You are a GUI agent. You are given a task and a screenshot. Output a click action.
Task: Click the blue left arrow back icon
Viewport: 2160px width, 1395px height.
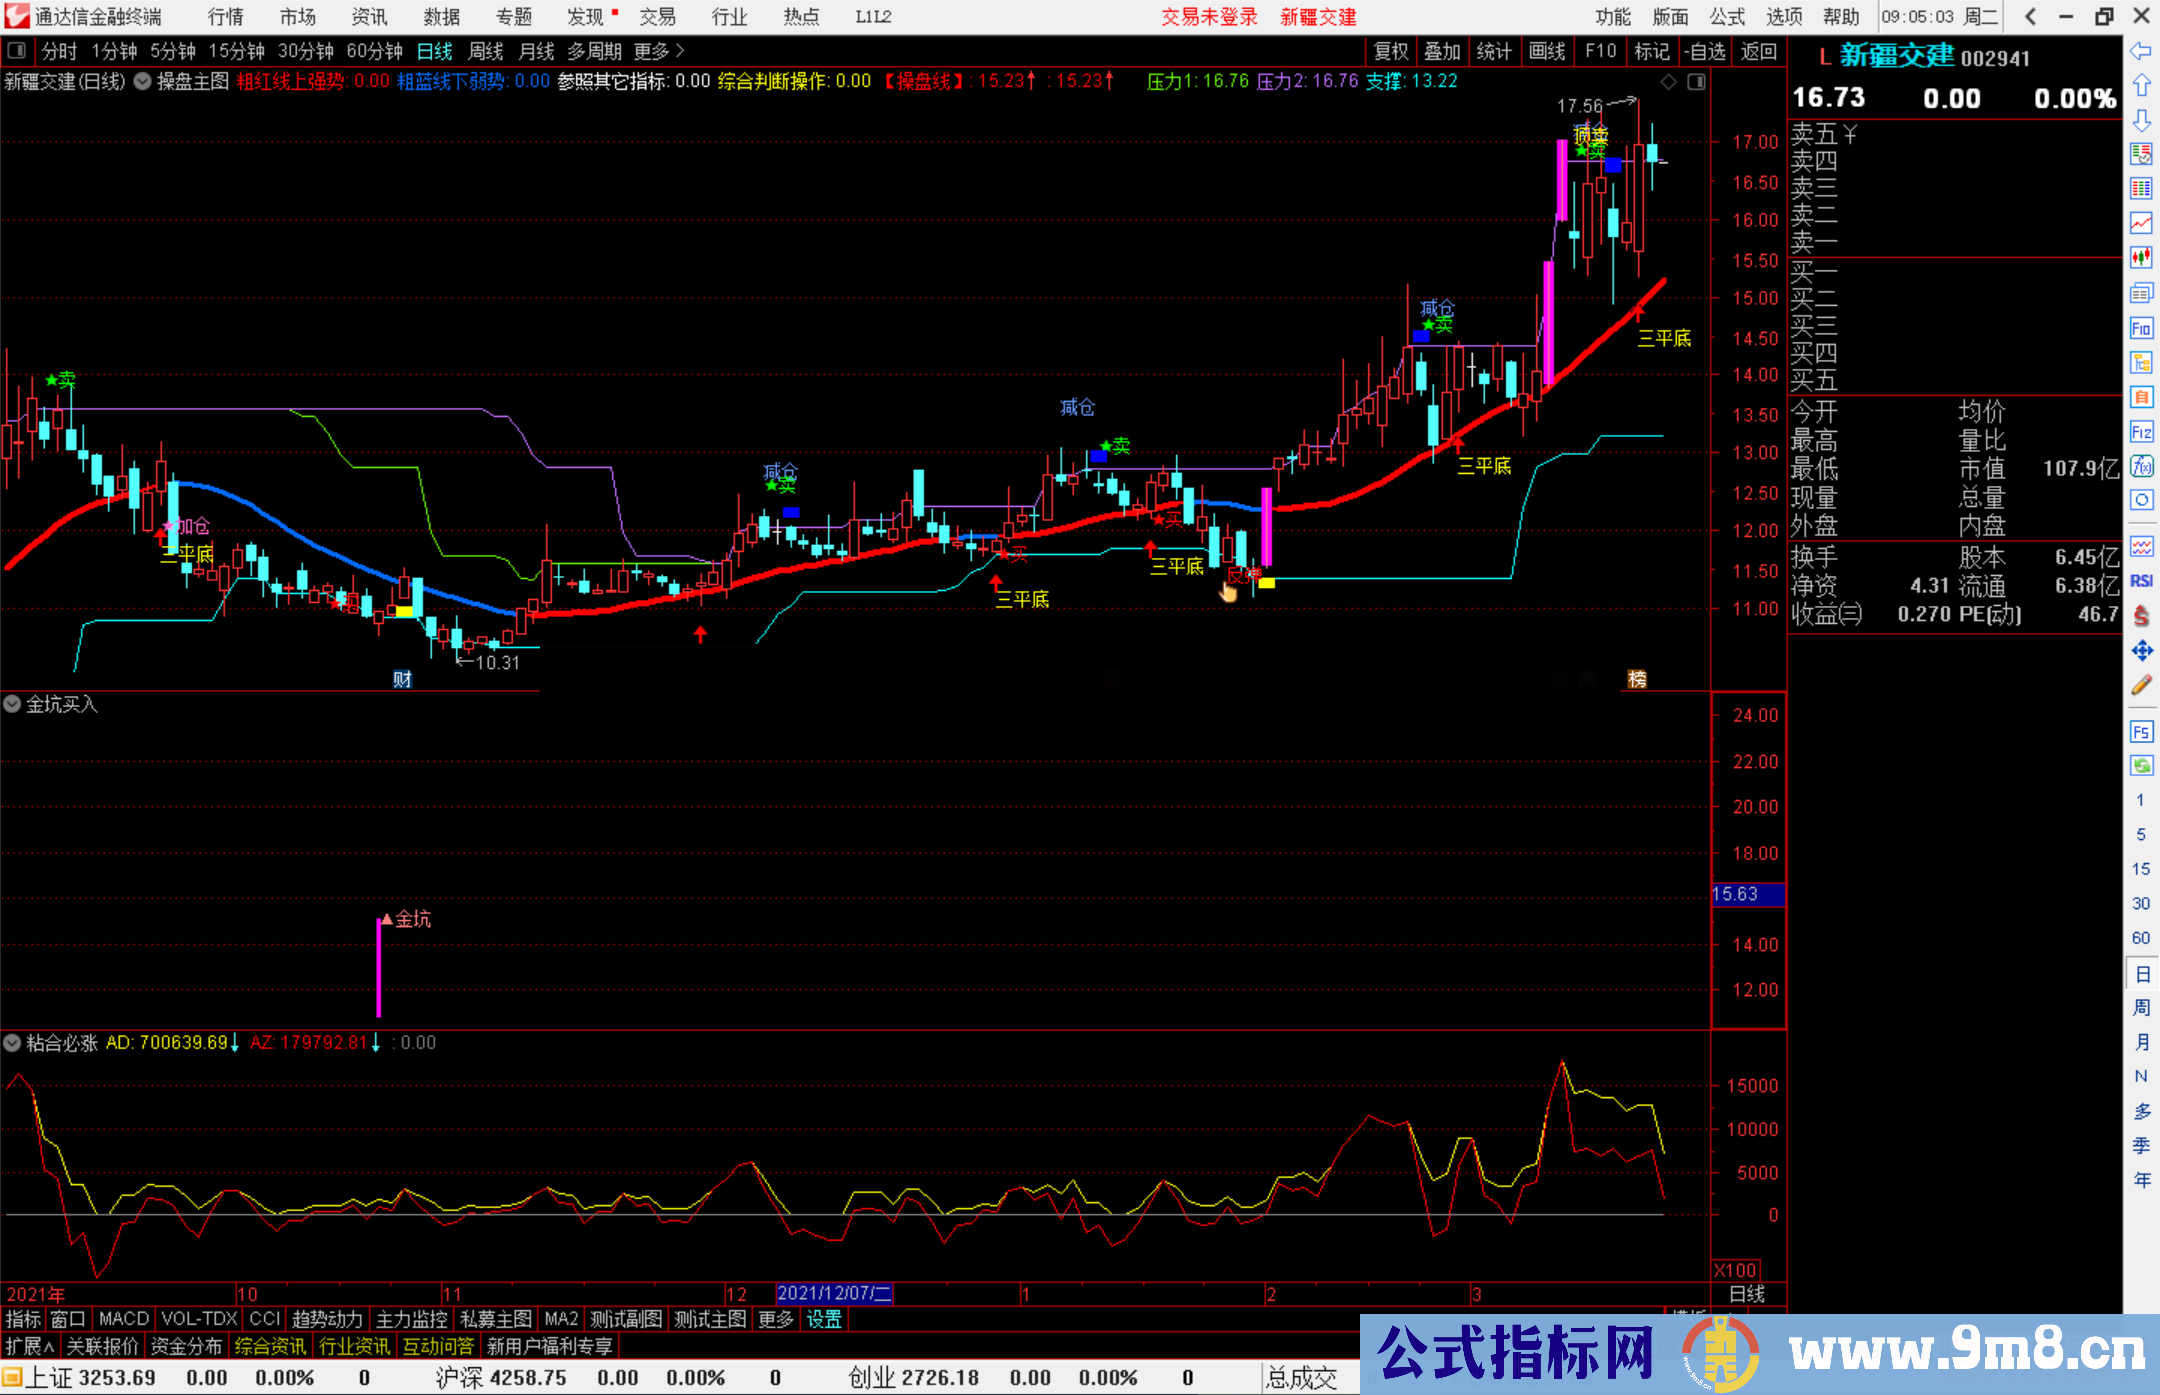point(2141,51)
